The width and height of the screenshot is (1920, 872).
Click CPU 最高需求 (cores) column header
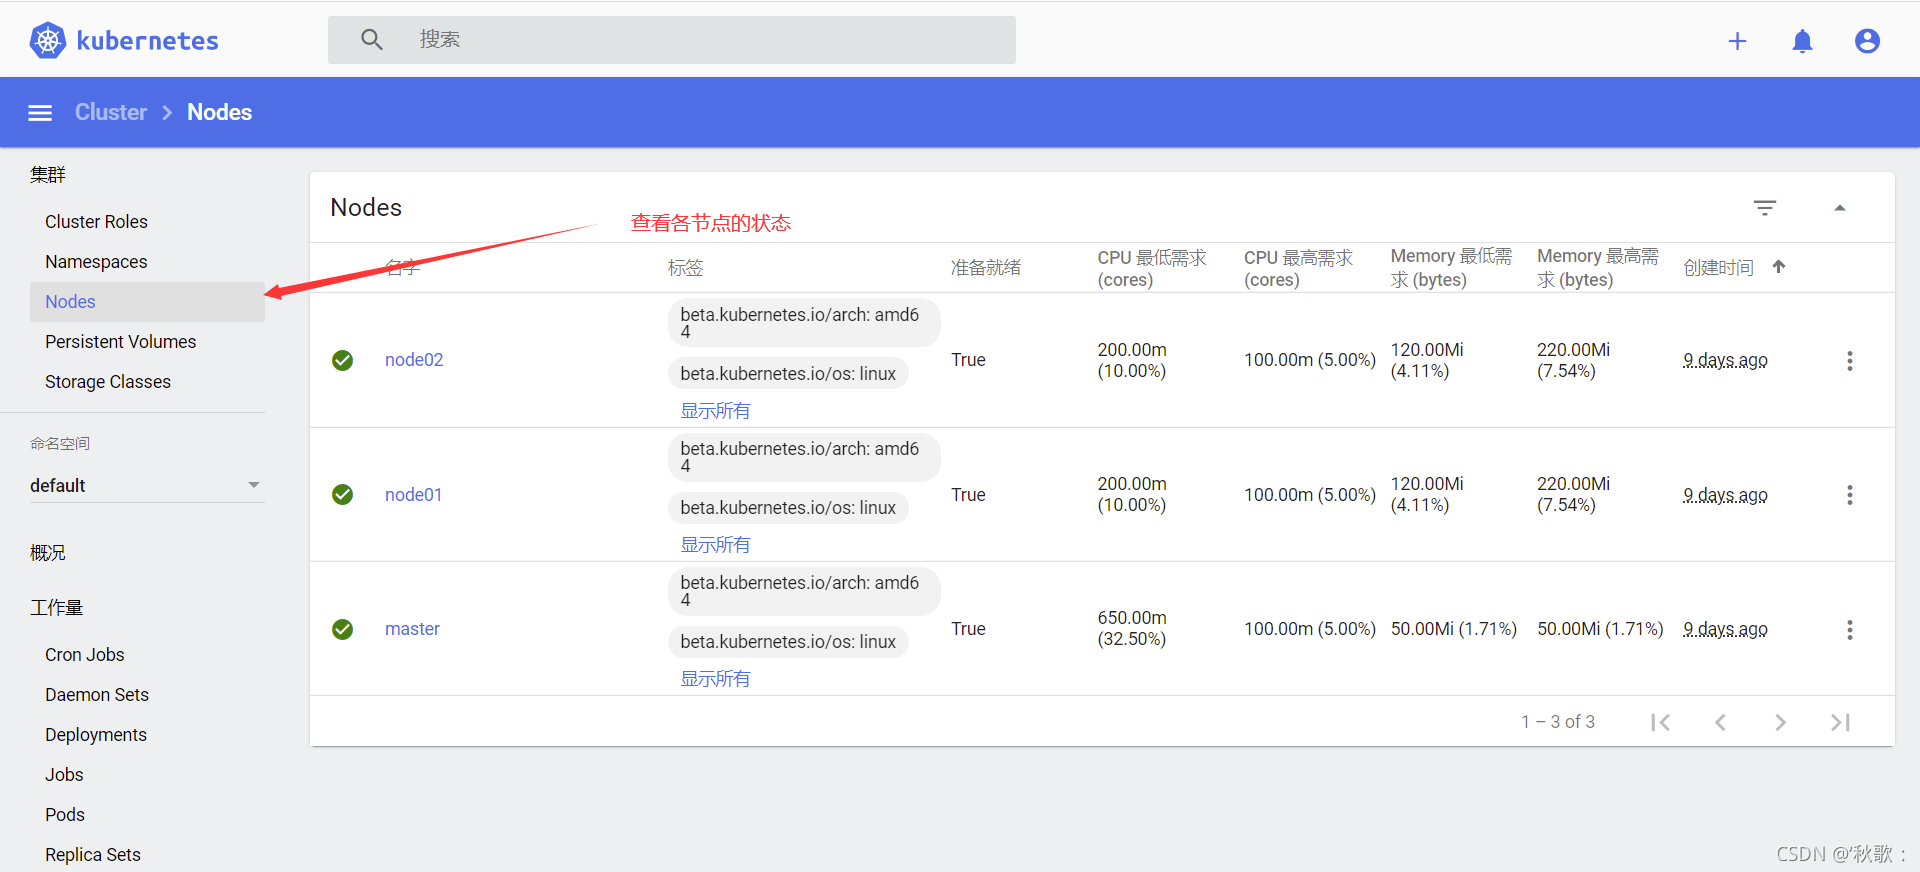pyautogui.click(x=1298, y=268)
